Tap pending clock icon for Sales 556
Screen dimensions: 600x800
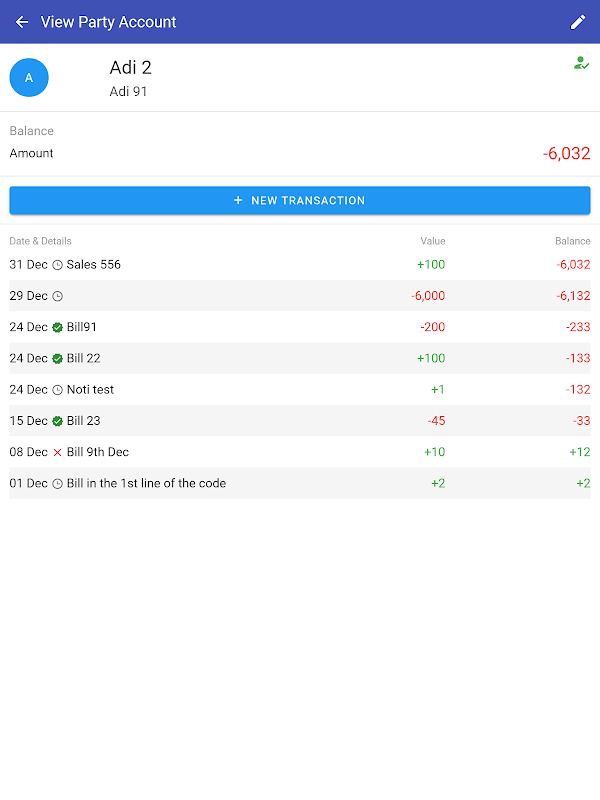pyautogui.click(x=58, y=265)
